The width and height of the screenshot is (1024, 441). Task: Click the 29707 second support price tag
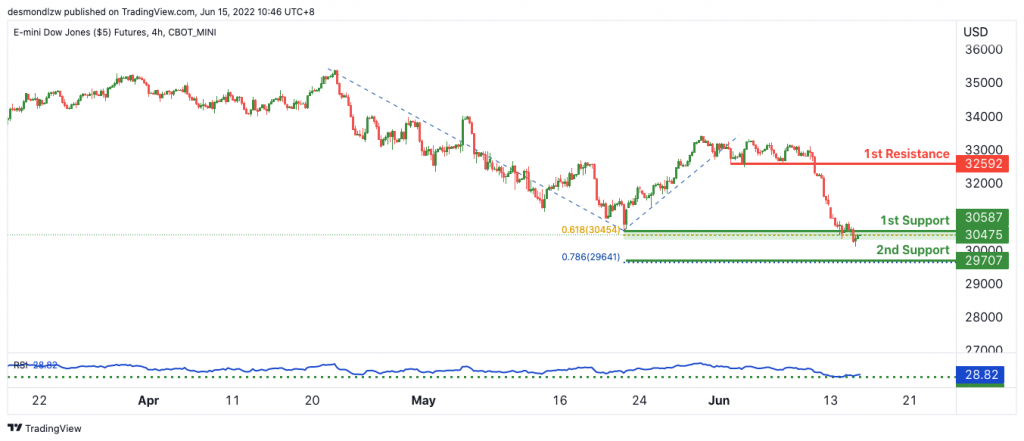pyautogui.click(x=982, y=261)
